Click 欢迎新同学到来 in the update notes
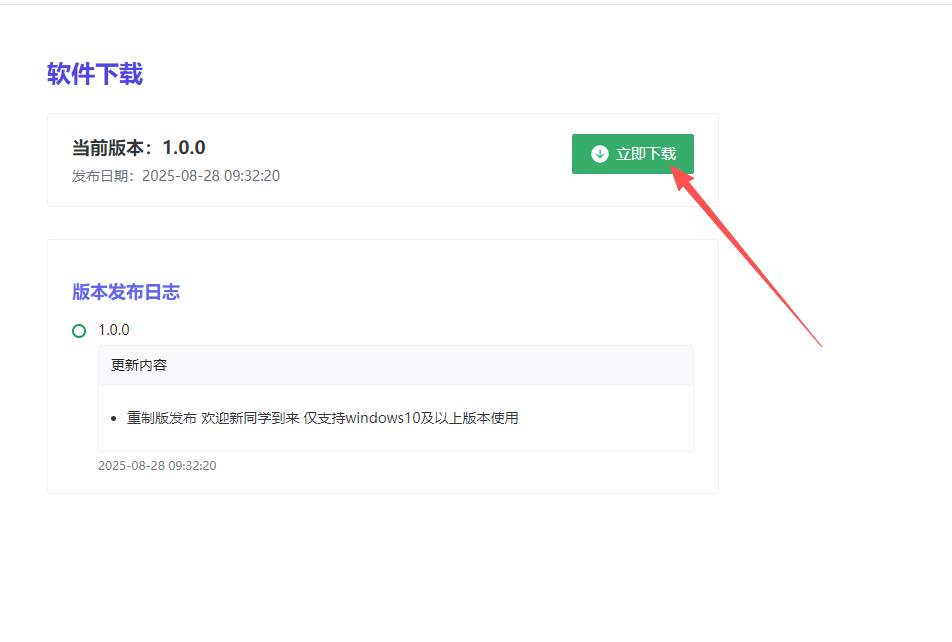This screenshot has width=952, height=642. point(249,418)
